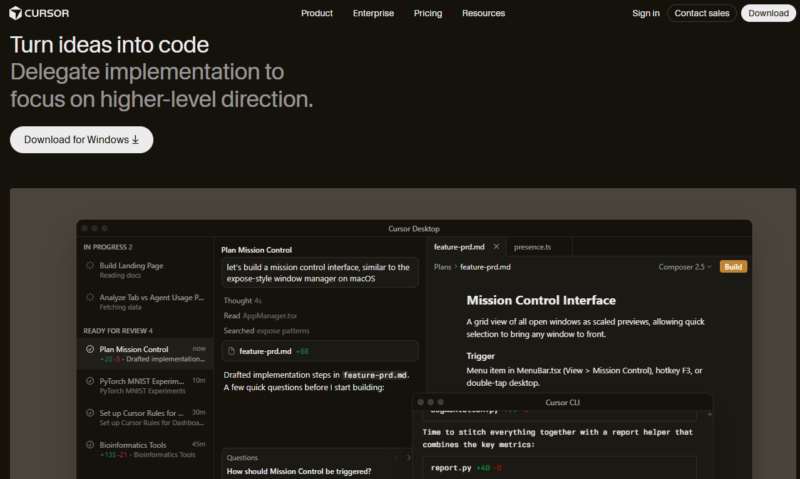Click the Cursor logo icon
This screenshot has width=800, height=479.
pyautogui.click(x=15, y=13)
